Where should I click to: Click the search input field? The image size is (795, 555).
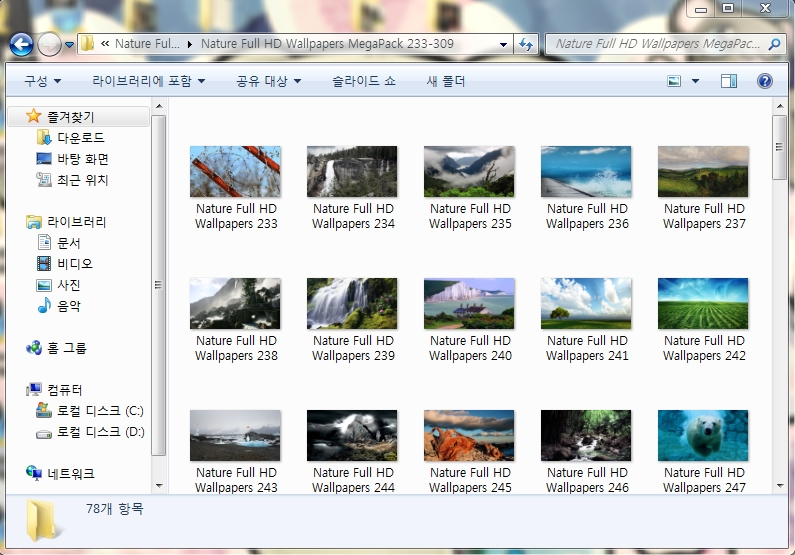click(655, 44)
